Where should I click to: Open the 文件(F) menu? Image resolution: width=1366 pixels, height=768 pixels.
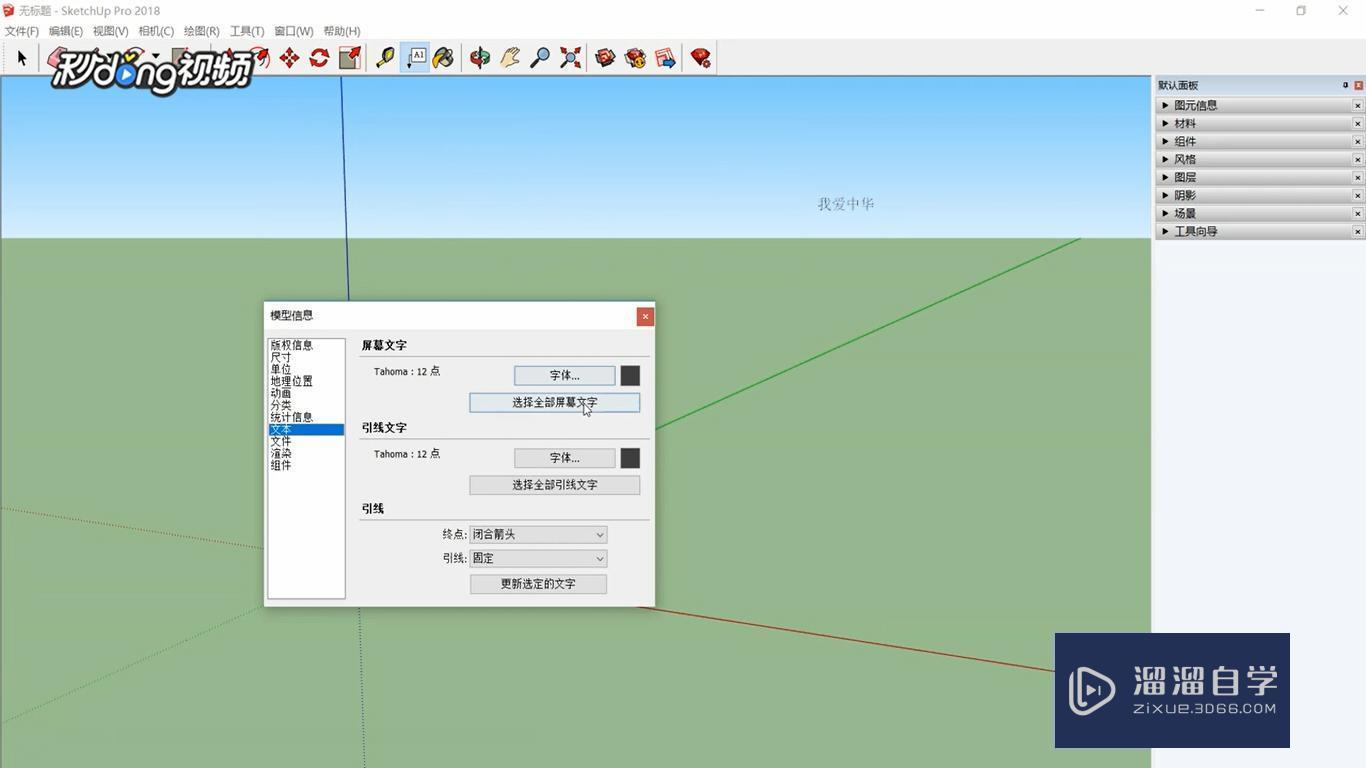22,31
